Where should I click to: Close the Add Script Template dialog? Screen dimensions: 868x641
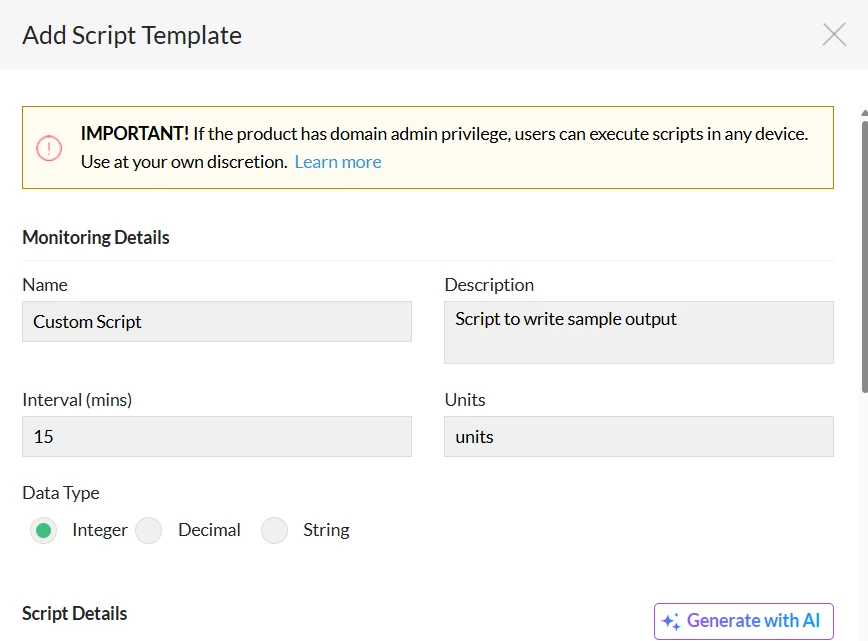click(x=834, y=35)
